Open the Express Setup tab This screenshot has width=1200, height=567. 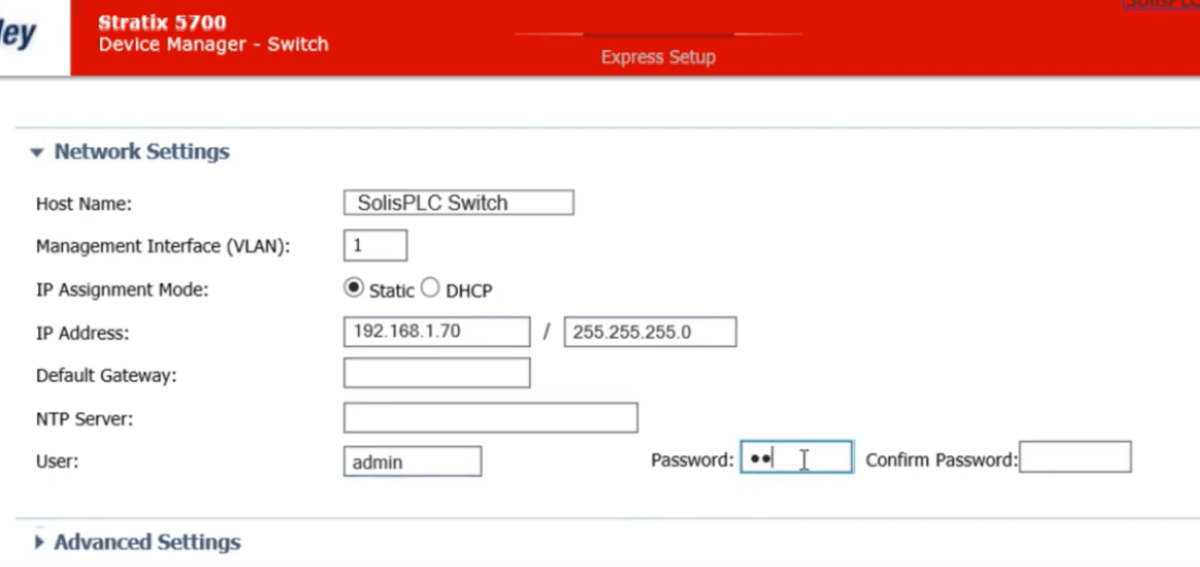[x=658, y=57]
